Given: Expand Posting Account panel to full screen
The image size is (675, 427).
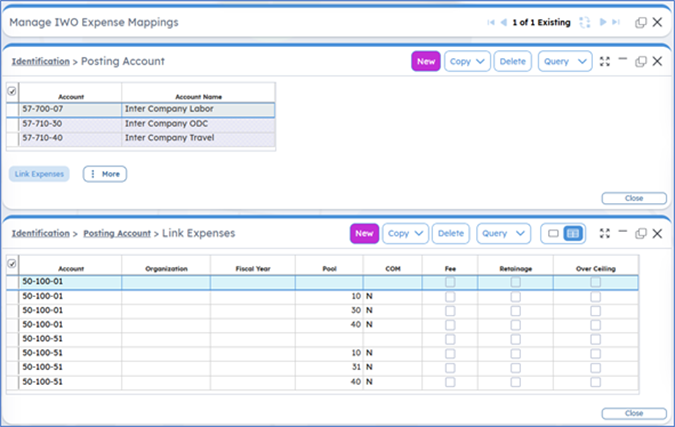Looking at the screenshot, I should 604,61.
